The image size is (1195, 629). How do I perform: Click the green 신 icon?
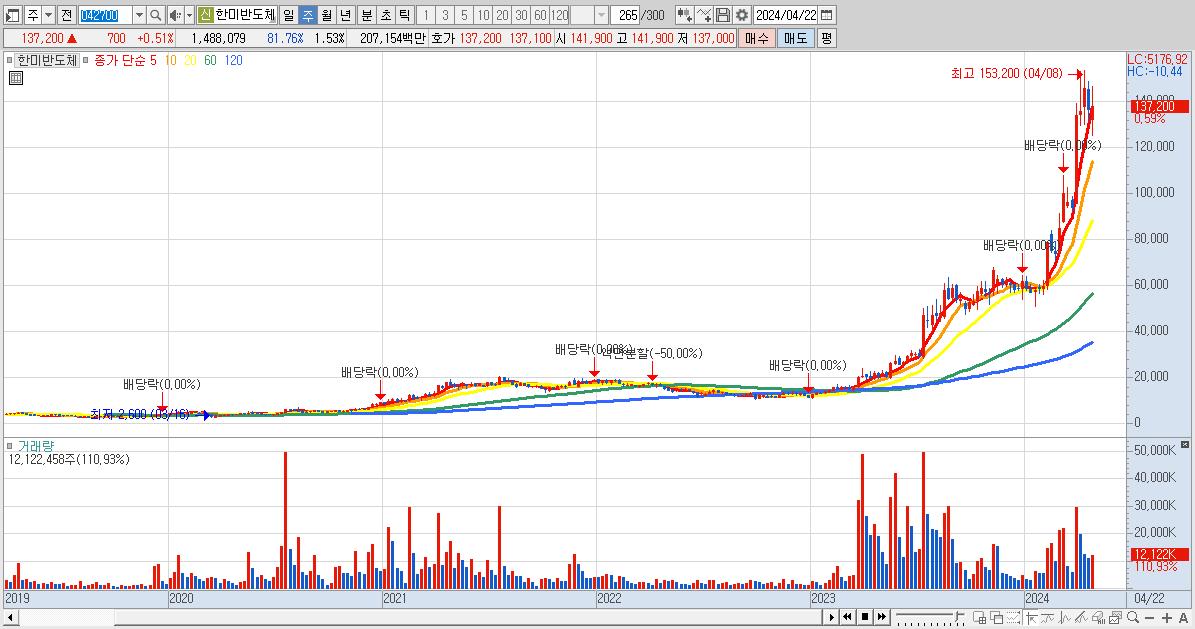tap(205, 15)
